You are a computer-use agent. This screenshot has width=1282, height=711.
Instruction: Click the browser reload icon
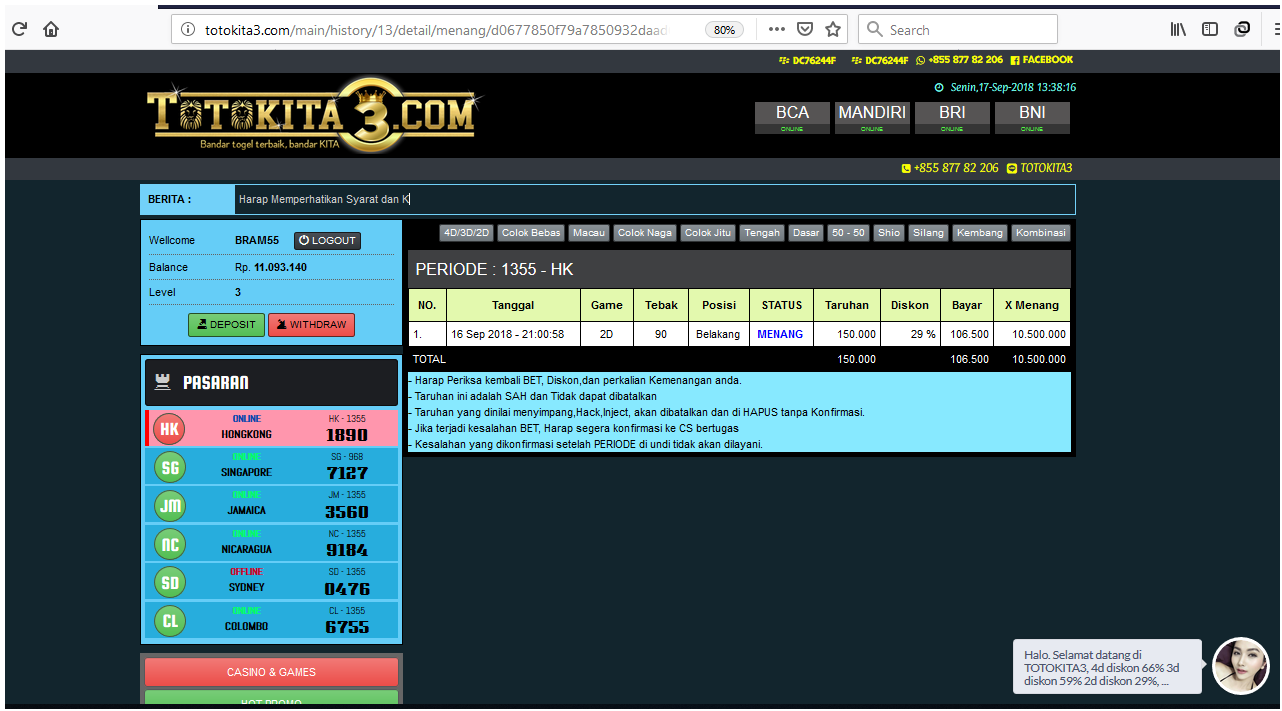(x=19, y=30)
